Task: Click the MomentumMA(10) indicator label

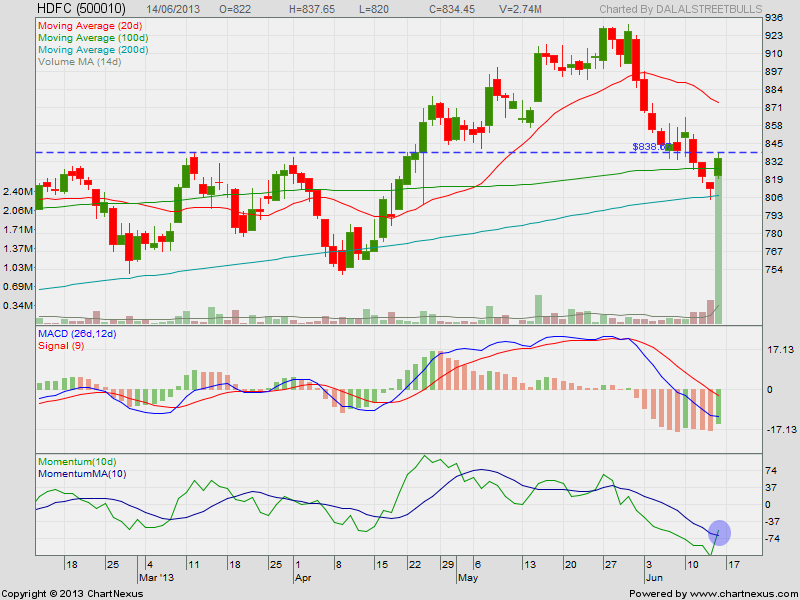Action: tap(82, 473)
